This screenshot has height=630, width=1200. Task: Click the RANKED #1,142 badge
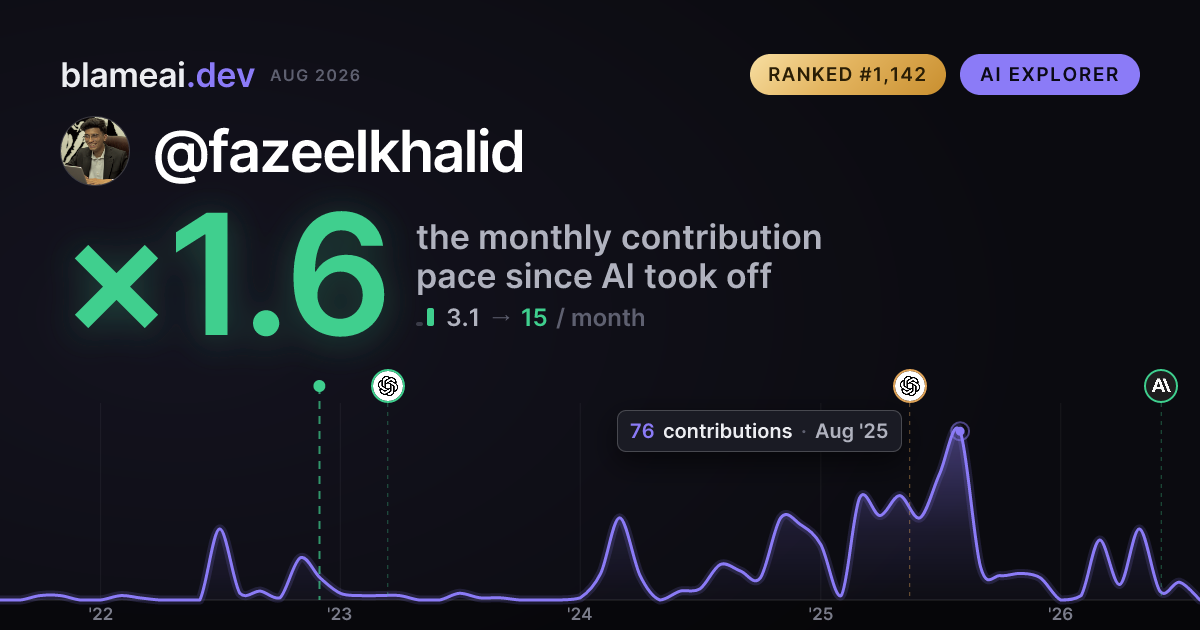pyautogui.click(x=847, y=75)
